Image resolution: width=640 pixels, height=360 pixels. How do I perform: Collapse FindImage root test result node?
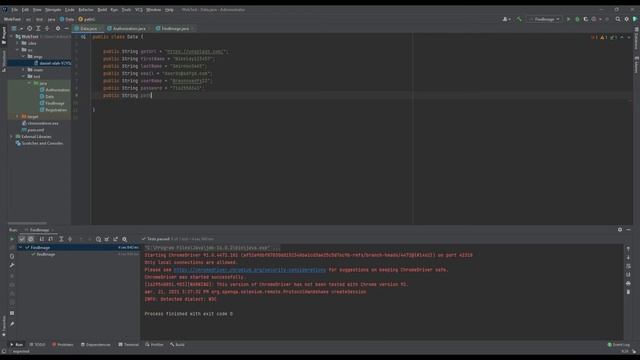[20, 247]
